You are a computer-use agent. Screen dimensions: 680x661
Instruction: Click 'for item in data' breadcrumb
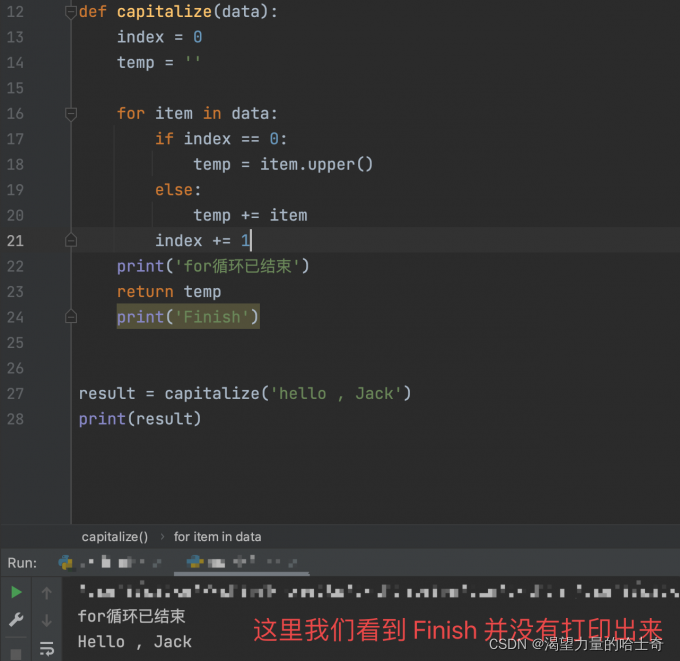(218, 537)
